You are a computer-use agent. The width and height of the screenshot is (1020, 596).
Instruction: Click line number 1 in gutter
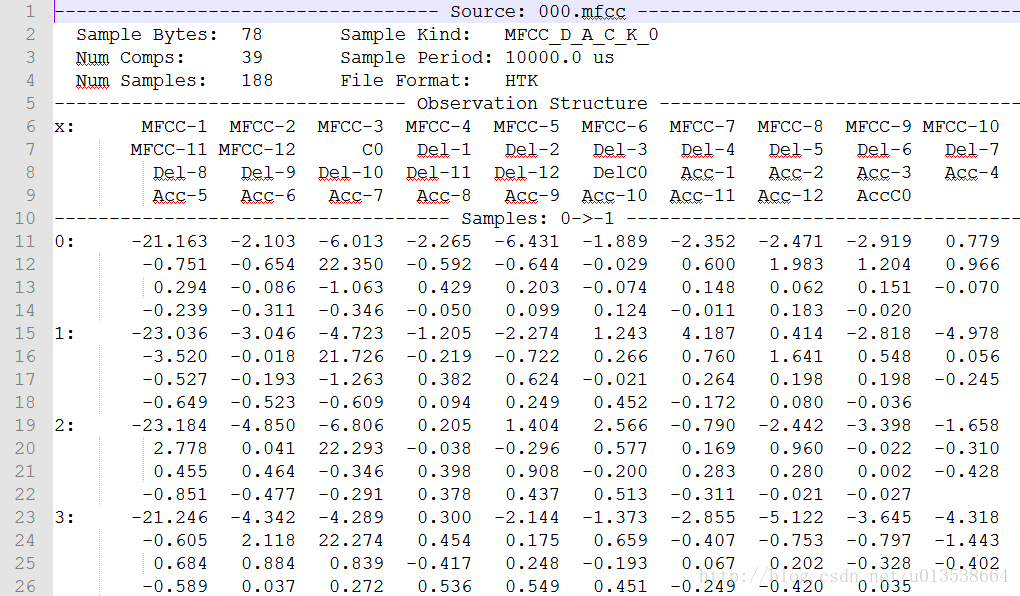pyautogui.click(x=30, y=12)
